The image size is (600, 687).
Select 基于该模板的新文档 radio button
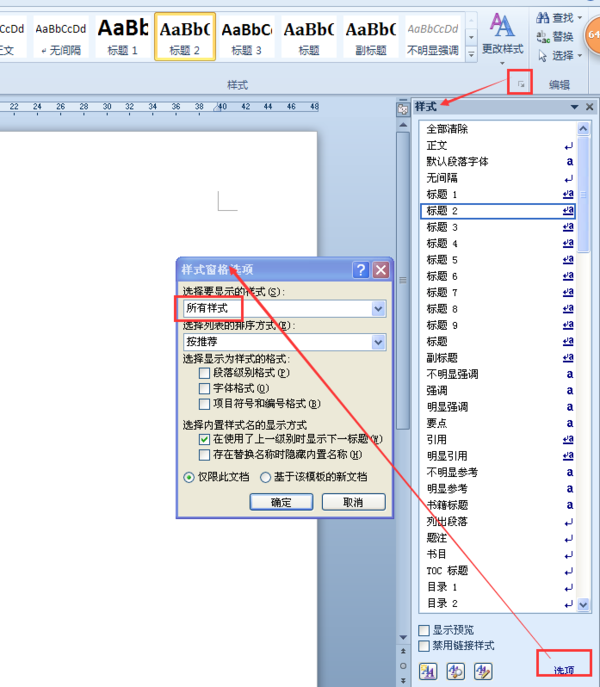(x=265, y=477)
